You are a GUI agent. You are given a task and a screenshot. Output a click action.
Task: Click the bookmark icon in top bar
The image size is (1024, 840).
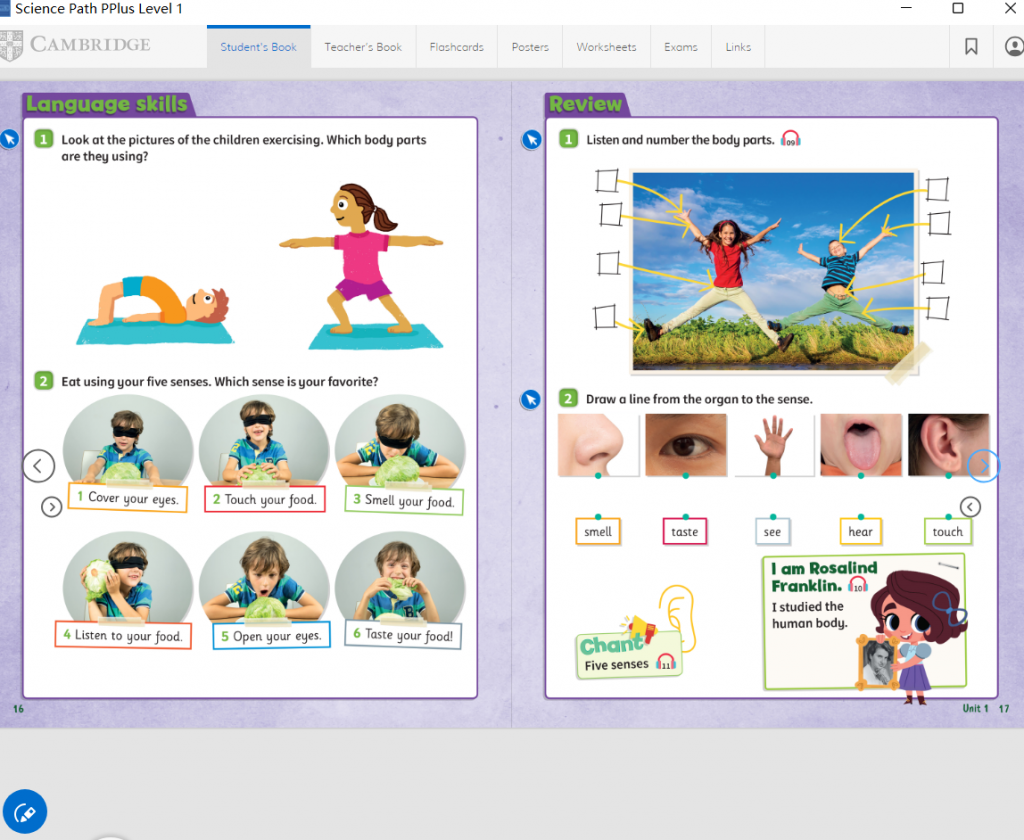970,47
